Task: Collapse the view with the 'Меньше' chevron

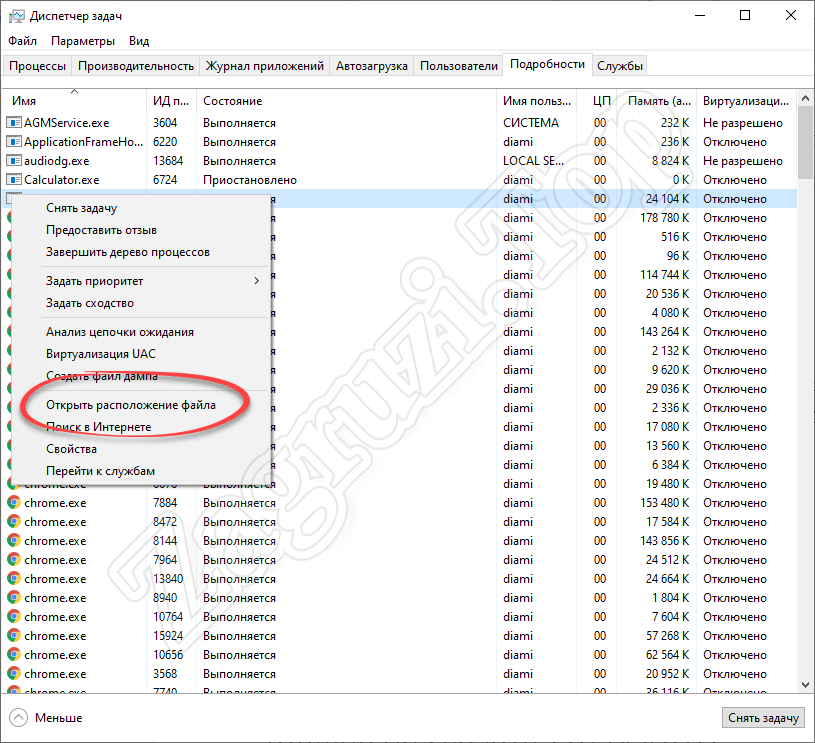Action: (x=19, y=717)
